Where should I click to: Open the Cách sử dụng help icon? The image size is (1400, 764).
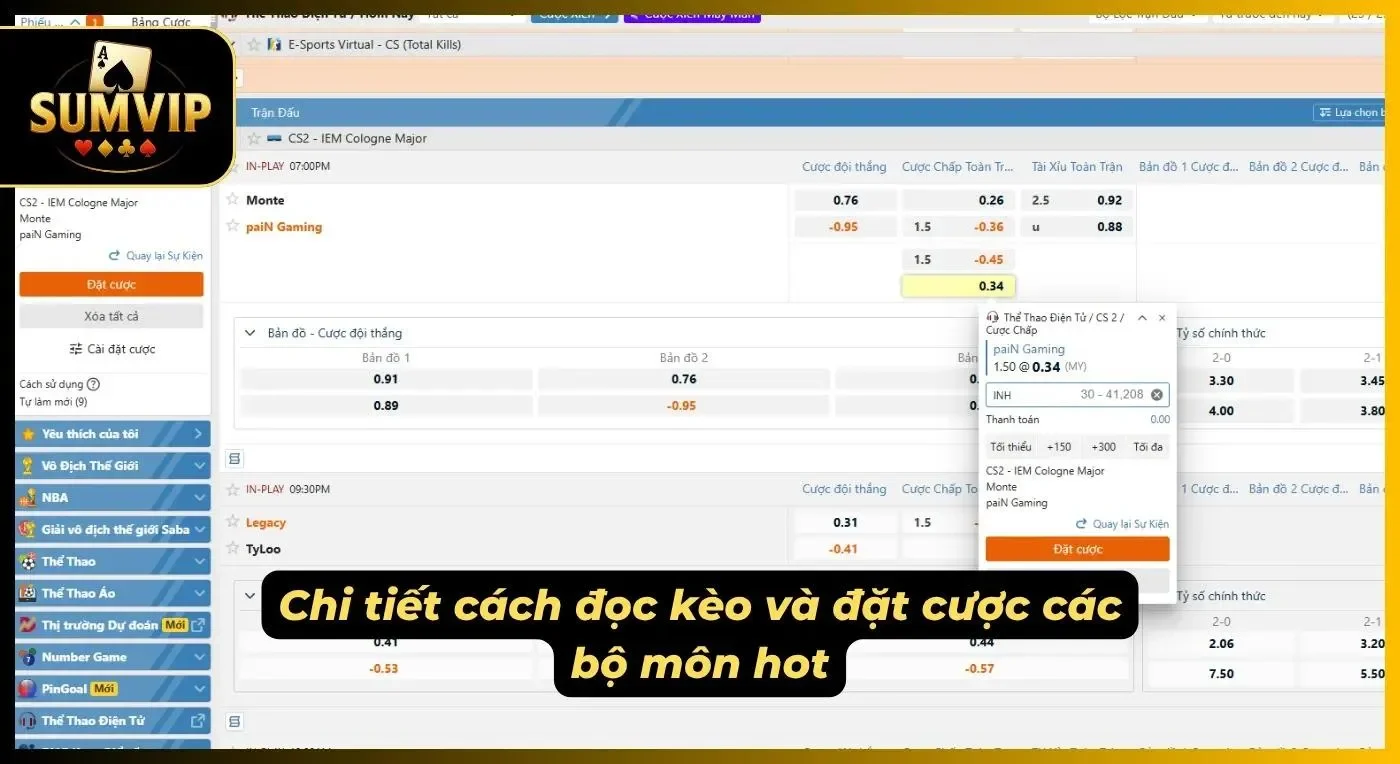pos(93,384)
